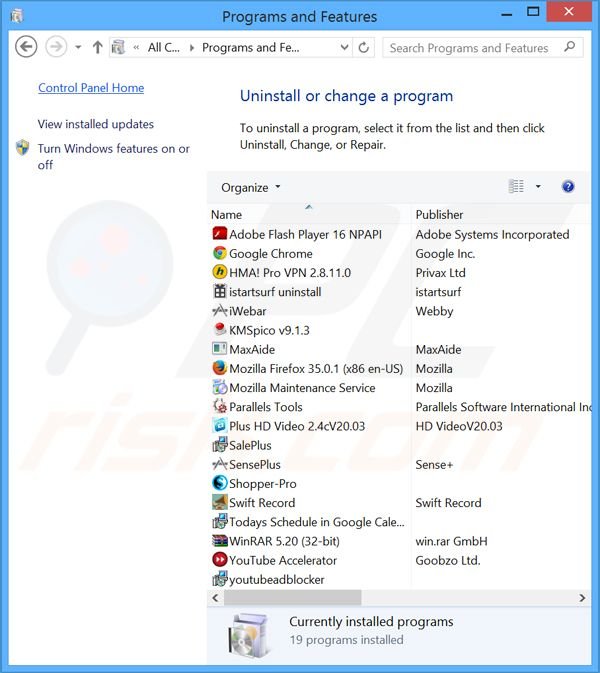The image size is (600, 673).
Task: Click the Programs and Fe... breadcrumb segment
Action: (x=251, y=48)
